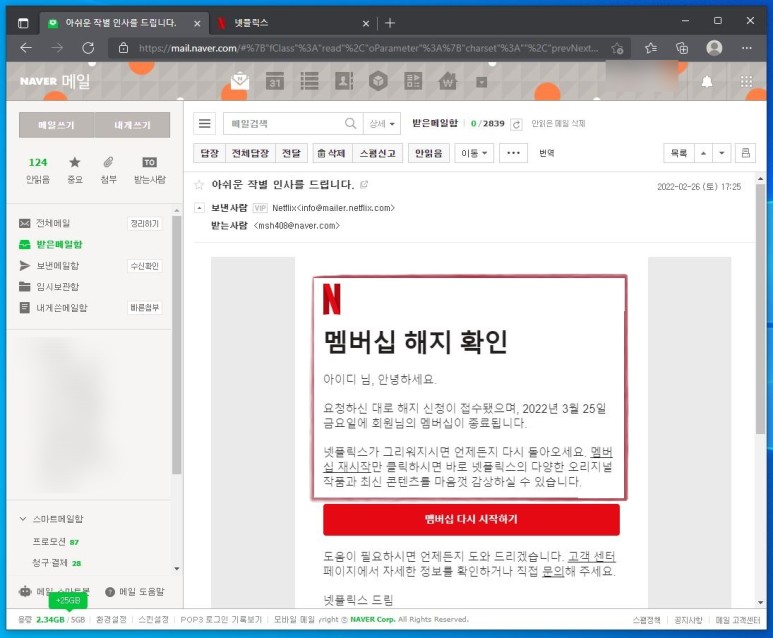Image resolution: width=773 pixels, height=638 pixels.
Task: Click the 삭제 delete button
Action: [x=331, y=153]
